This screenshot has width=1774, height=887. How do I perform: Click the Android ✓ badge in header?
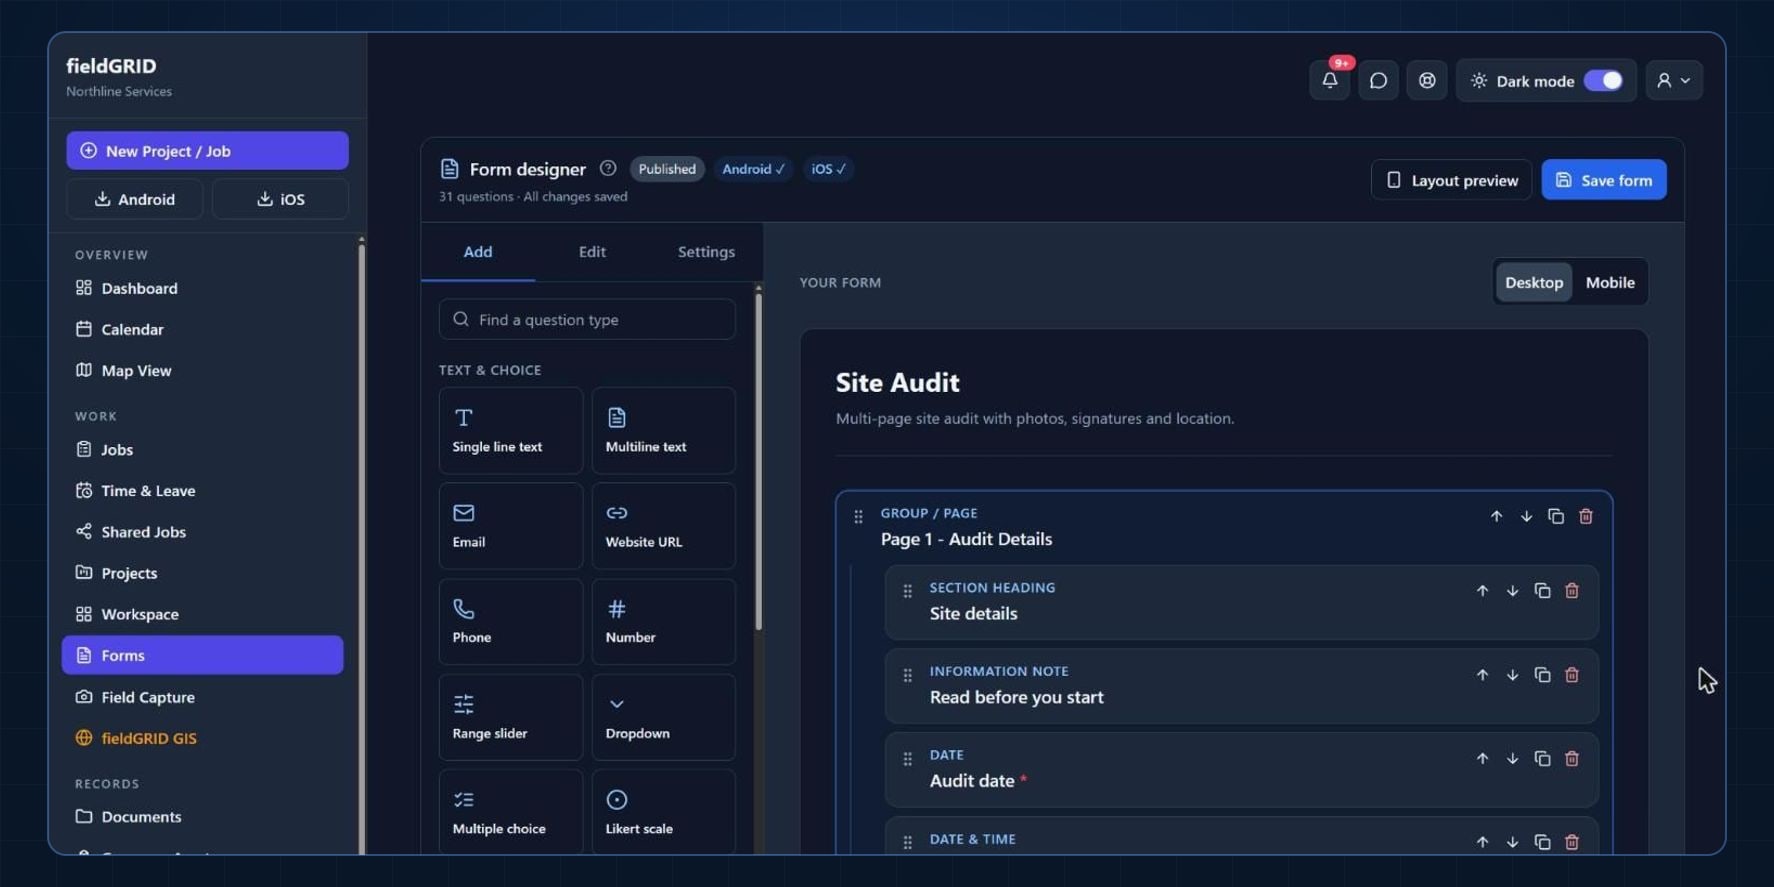click(x=753, y=169)
